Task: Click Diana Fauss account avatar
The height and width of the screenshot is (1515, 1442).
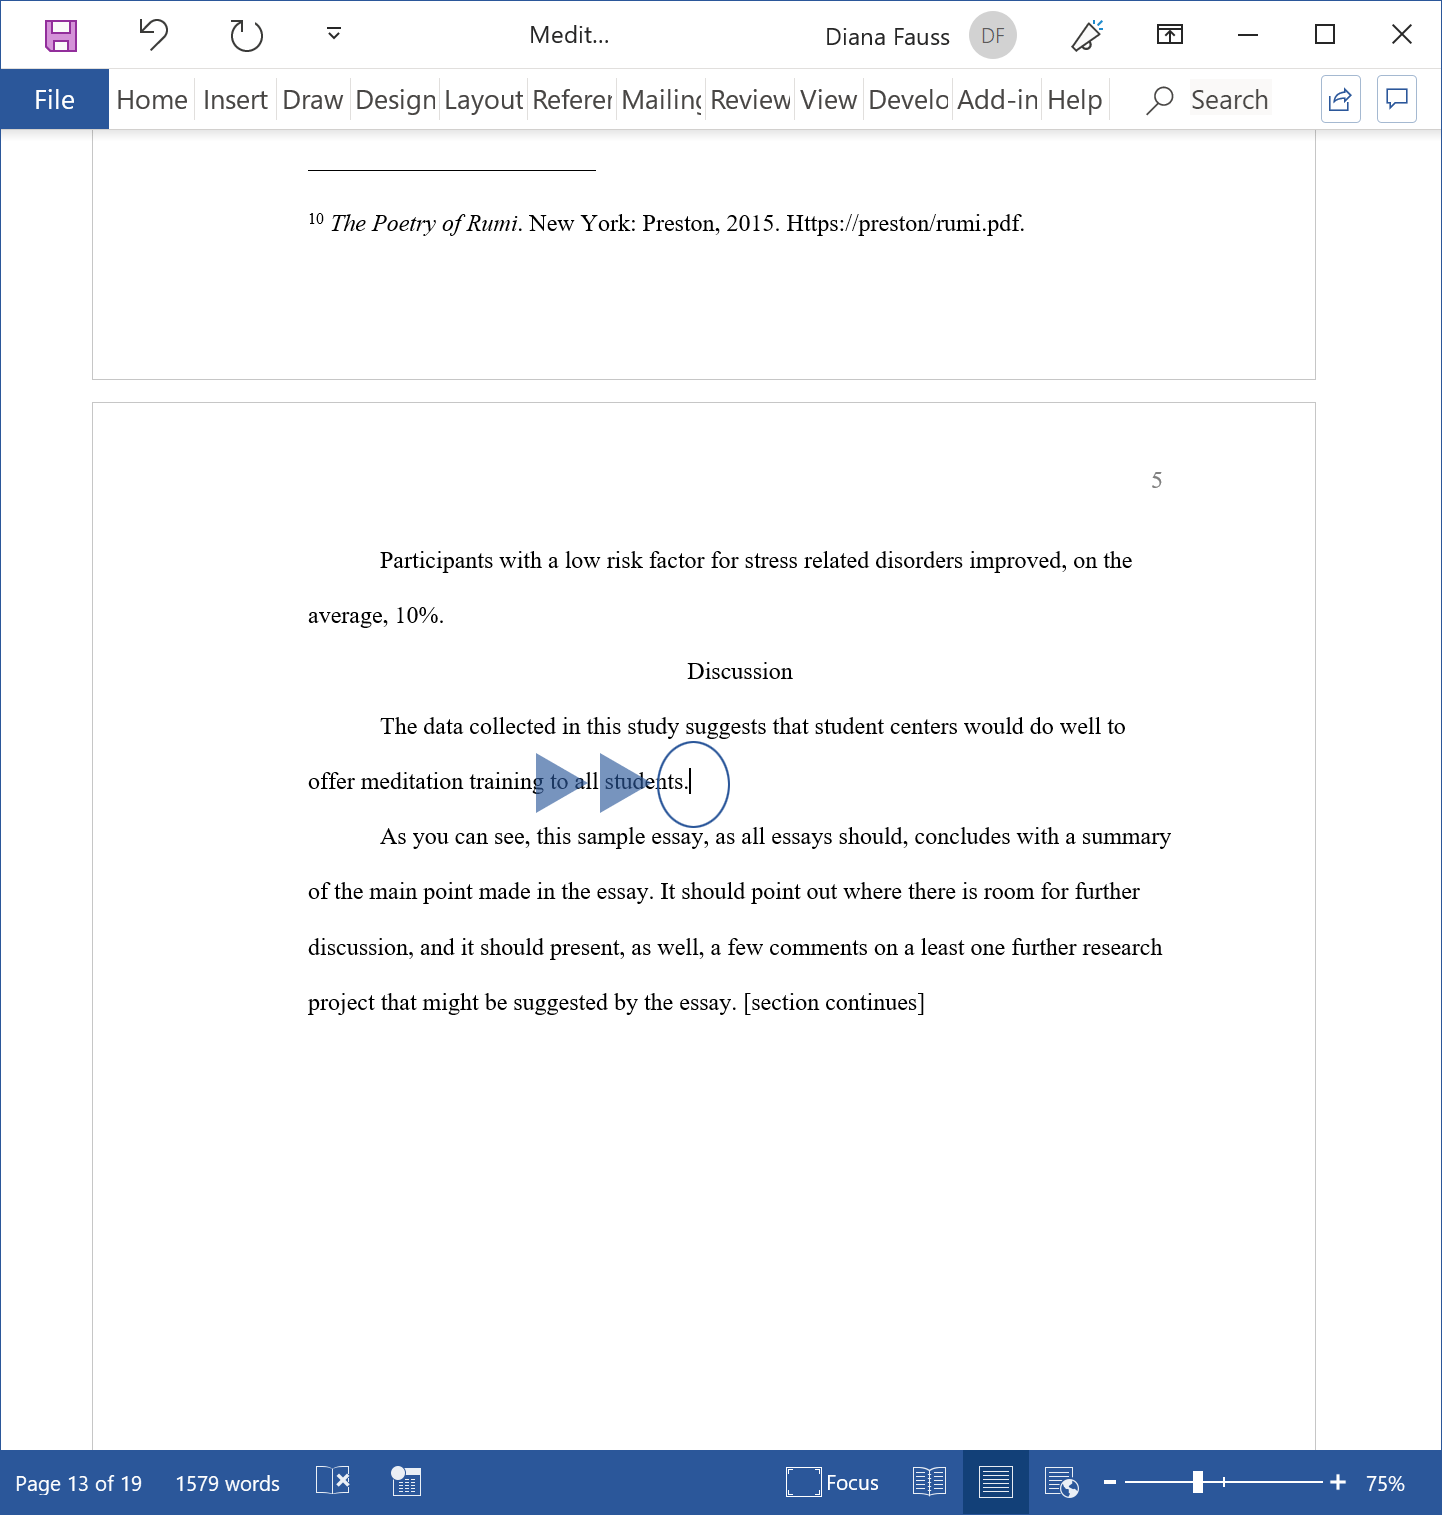Action: (992, 36)
